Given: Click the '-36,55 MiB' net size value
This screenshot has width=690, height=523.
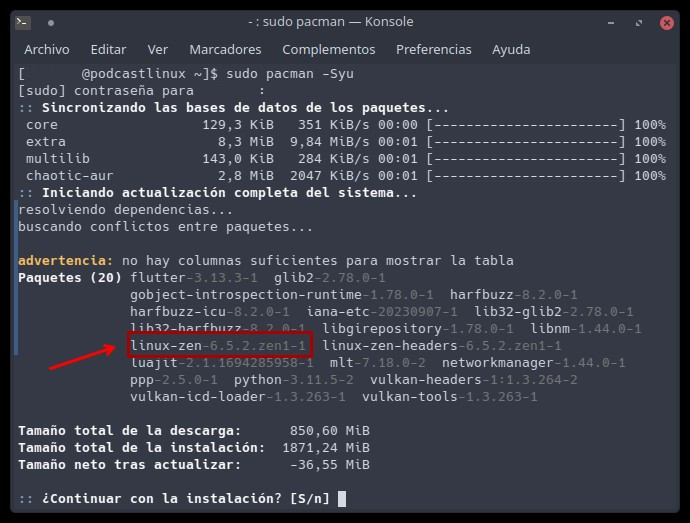Looking at the screenshot, I should (330, 465).
